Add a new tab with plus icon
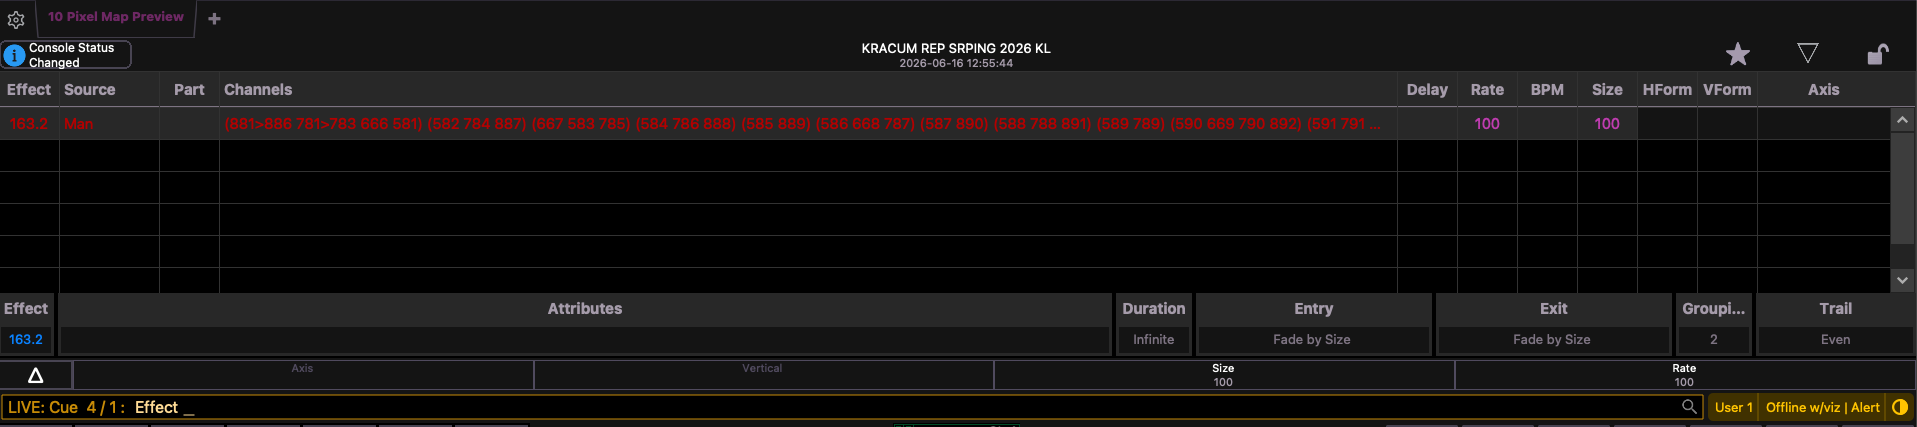This screenshot has width=1917, height=427. click(214, 18)
